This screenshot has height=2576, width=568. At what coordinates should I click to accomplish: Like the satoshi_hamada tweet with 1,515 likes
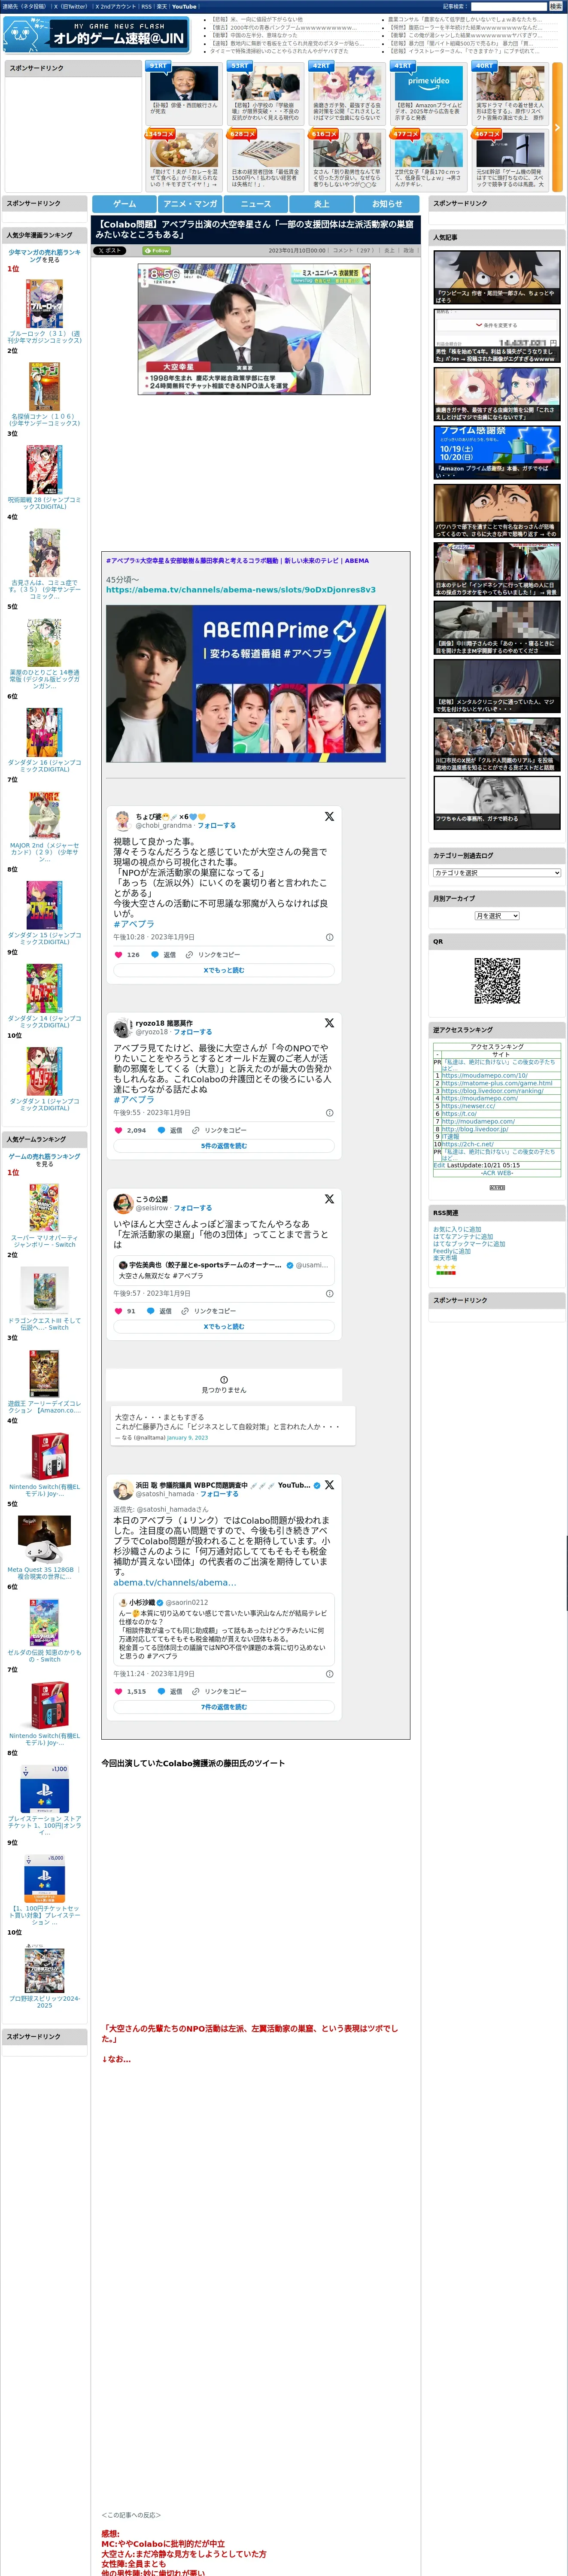pyautogui.click(x=119, y=1692)
